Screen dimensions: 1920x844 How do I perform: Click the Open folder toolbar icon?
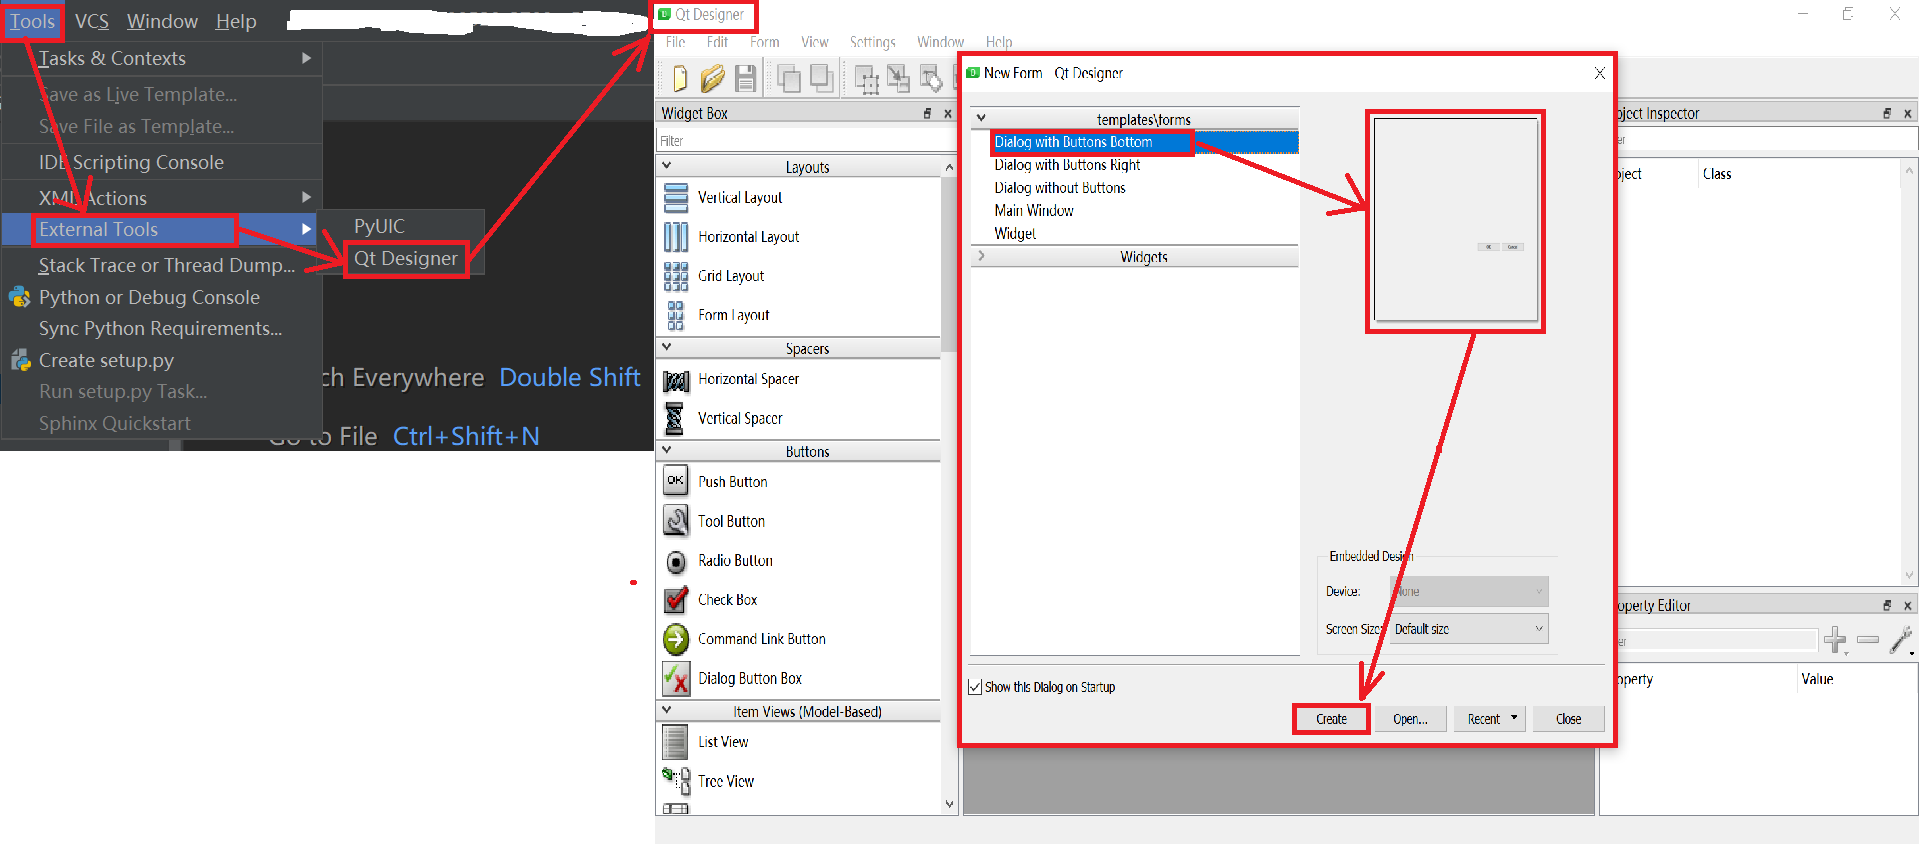tap(713, 78)
